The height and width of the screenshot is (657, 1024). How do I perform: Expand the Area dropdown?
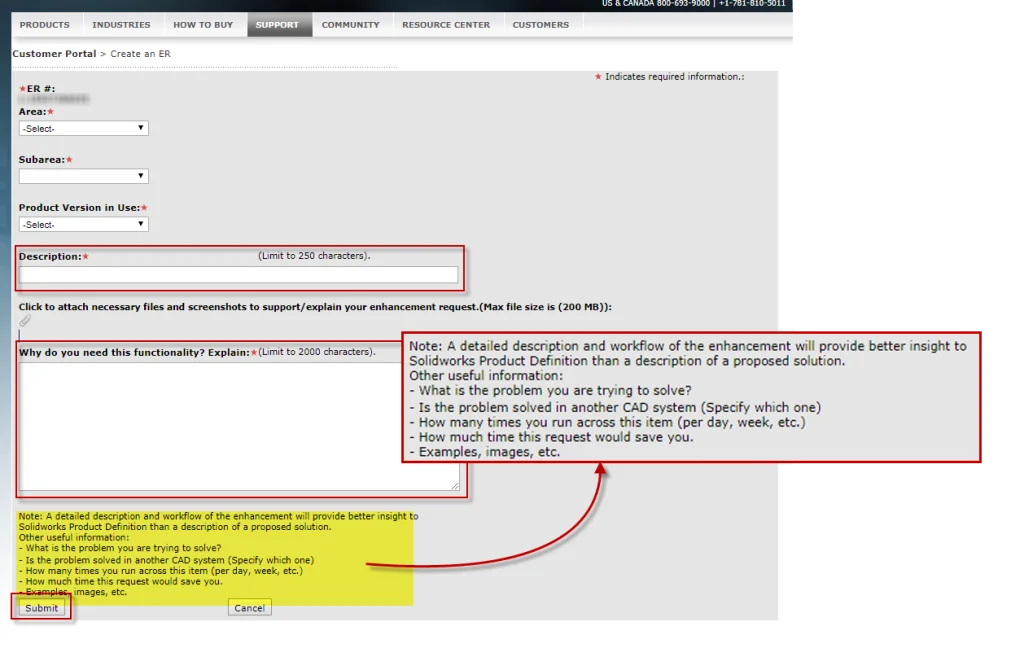84,128
